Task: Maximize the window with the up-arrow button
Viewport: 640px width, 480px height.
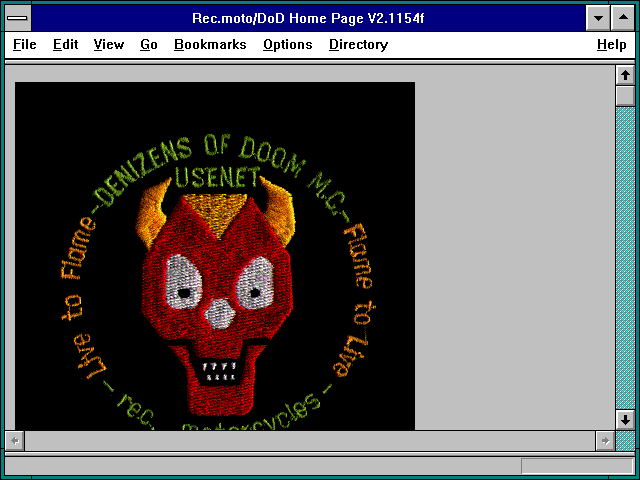Action: [623, 18]
